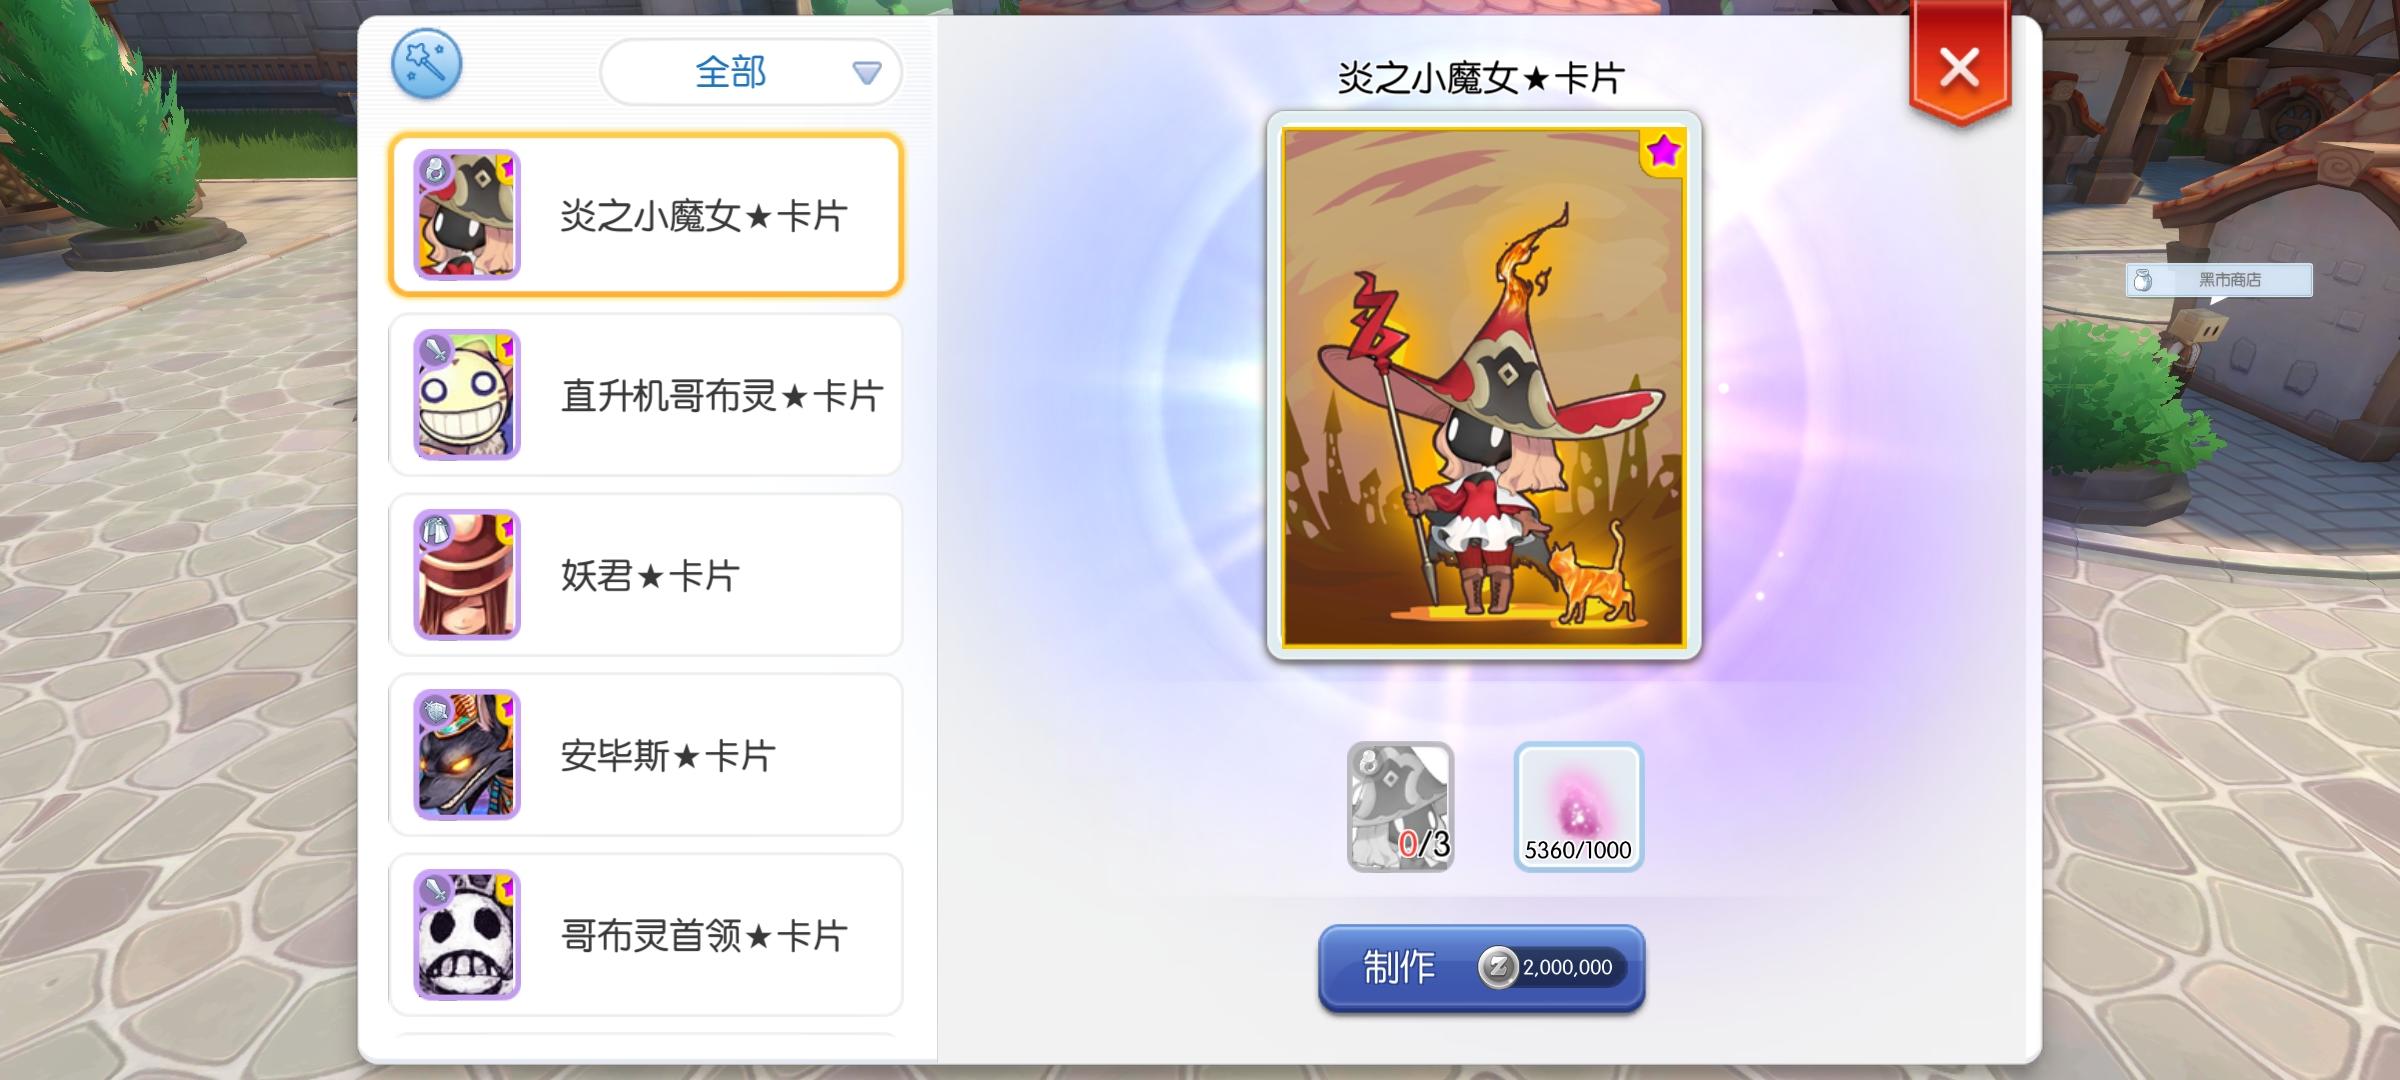
Task: Click the dropdown arrow beside 全部
Action: click(866, 73)
